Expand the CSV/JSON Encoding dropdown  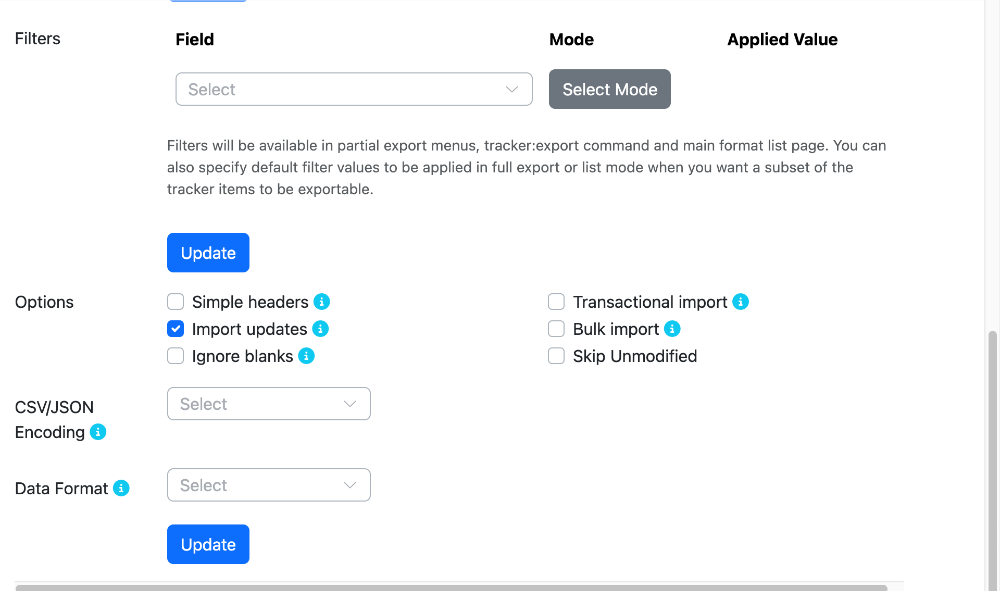tap(268, 404)
